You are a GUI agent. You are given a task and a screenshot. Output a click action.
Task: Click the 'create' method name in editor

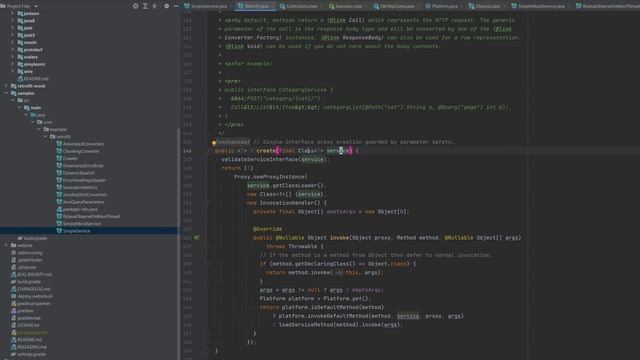(x=266, y=151)
